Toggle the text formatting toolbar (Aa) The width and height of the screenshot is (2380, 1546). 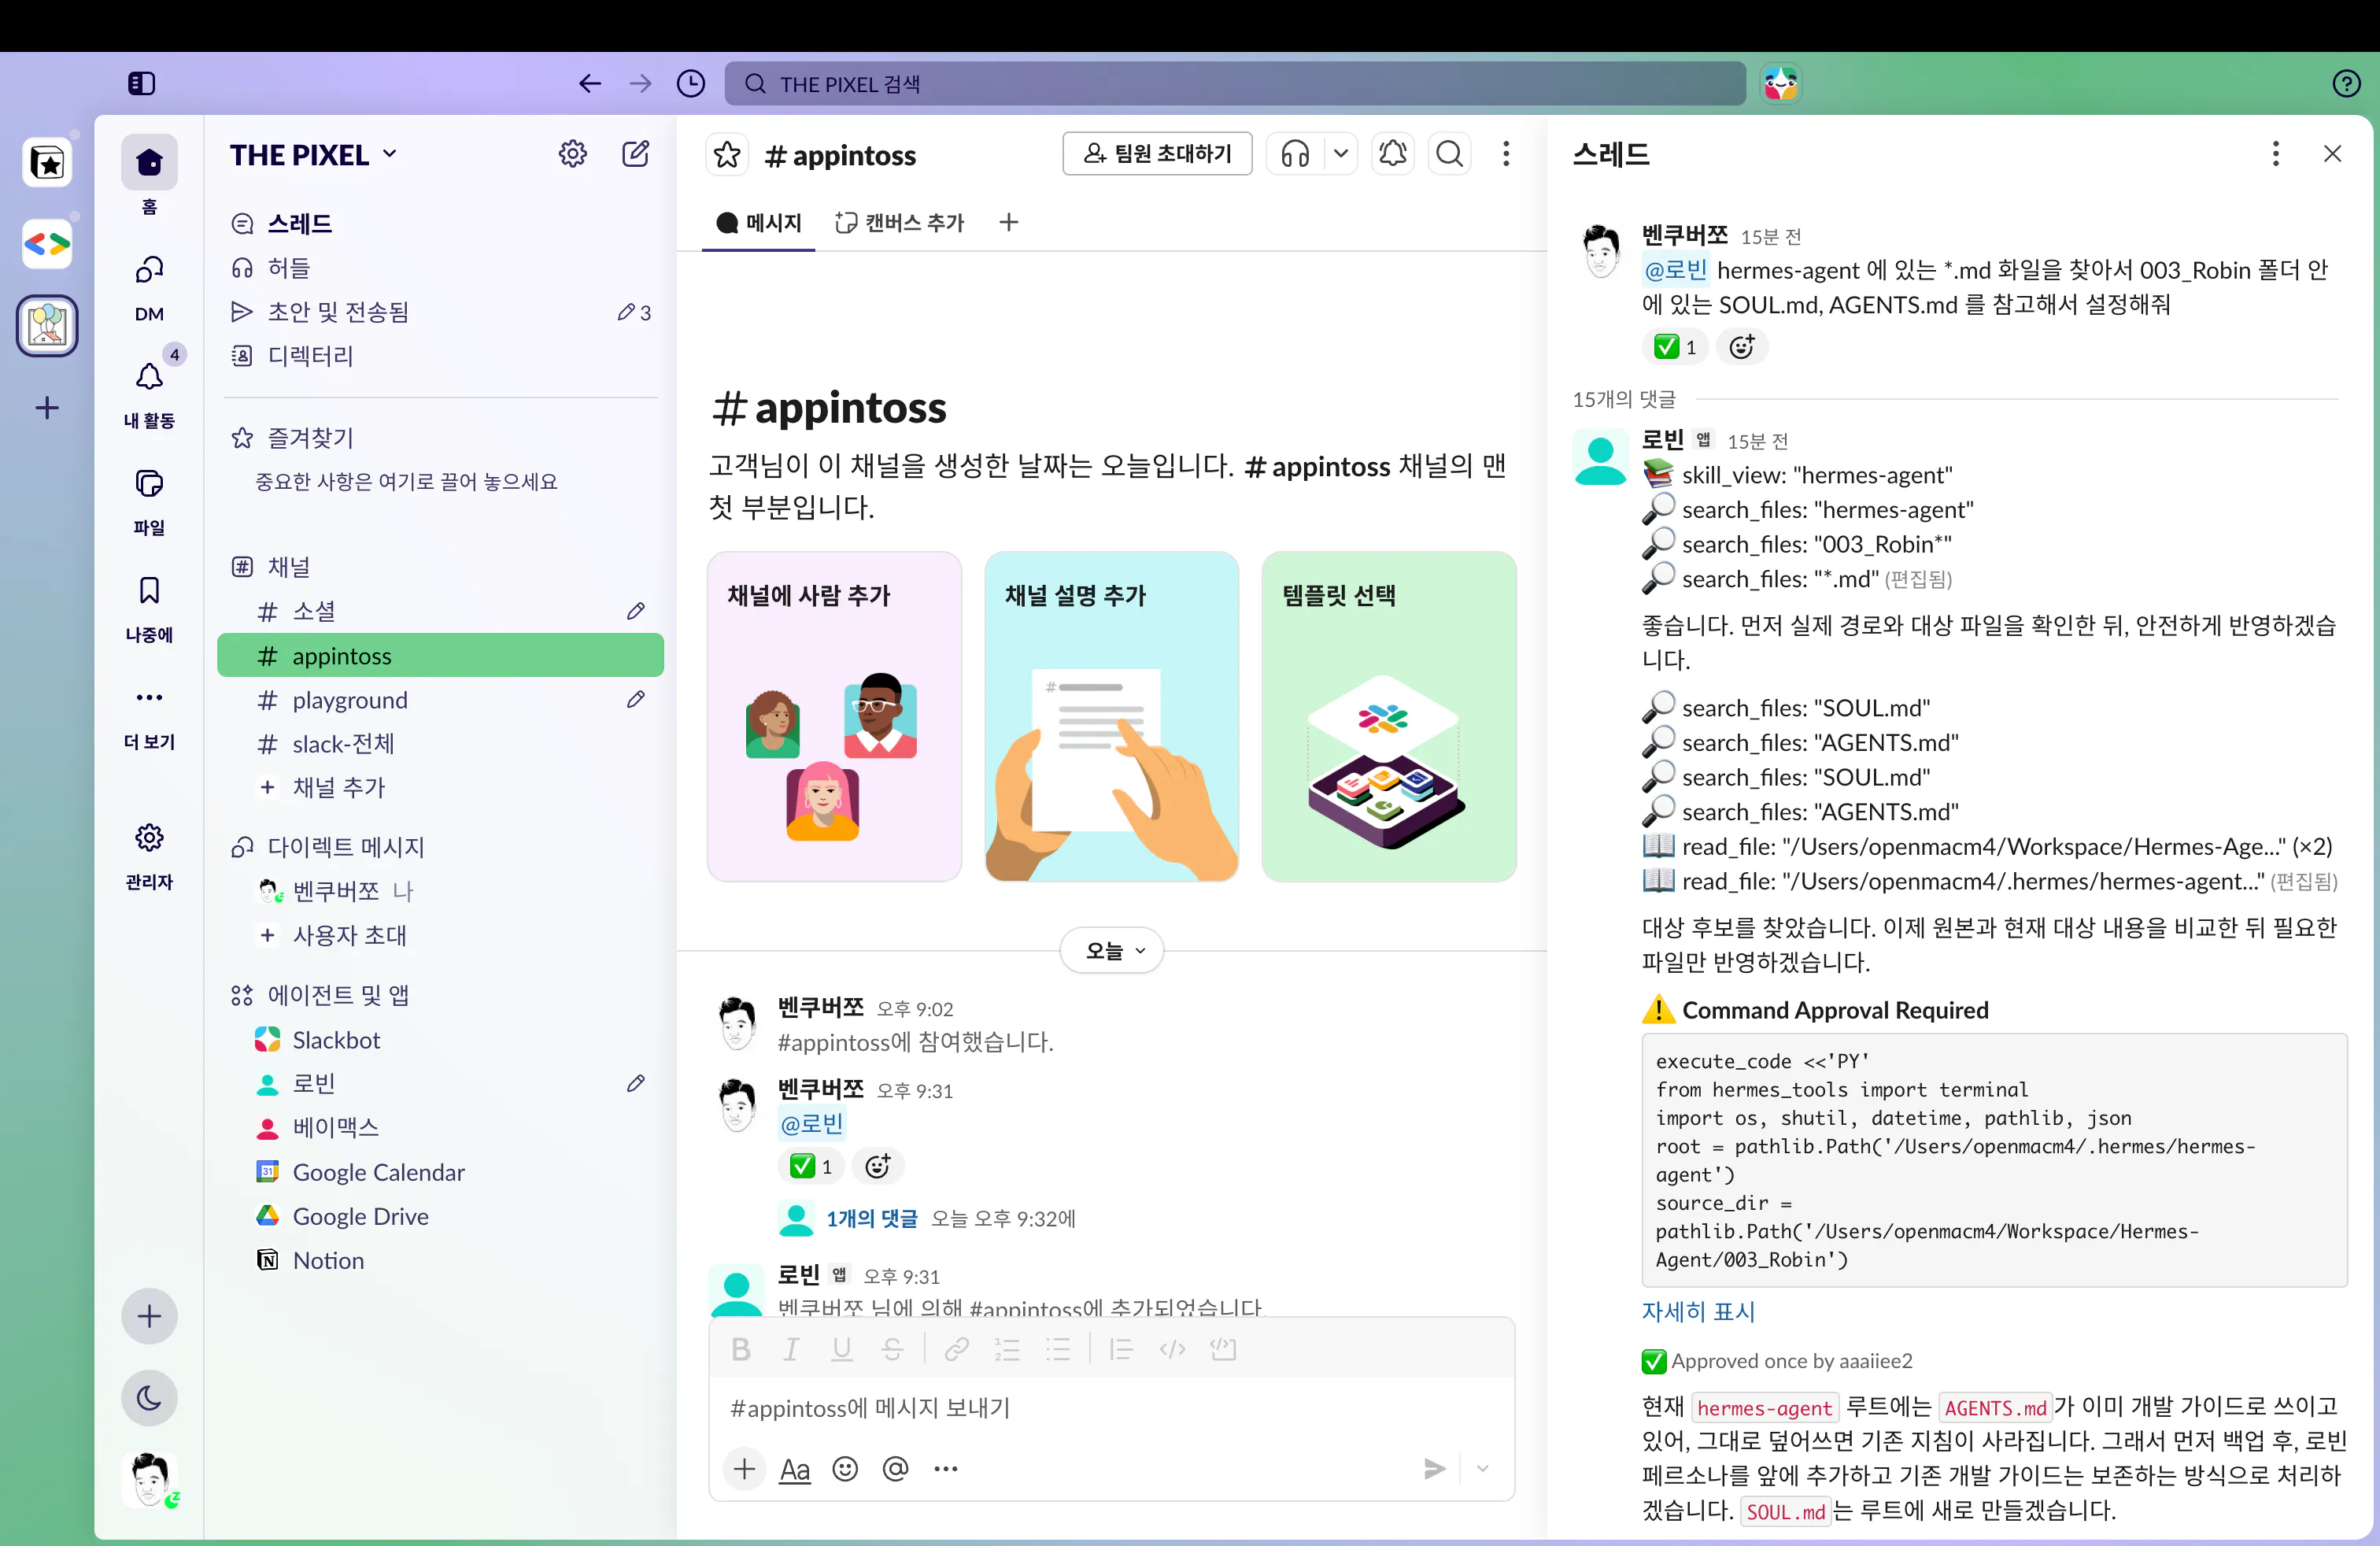click(x=795, y=1469)
